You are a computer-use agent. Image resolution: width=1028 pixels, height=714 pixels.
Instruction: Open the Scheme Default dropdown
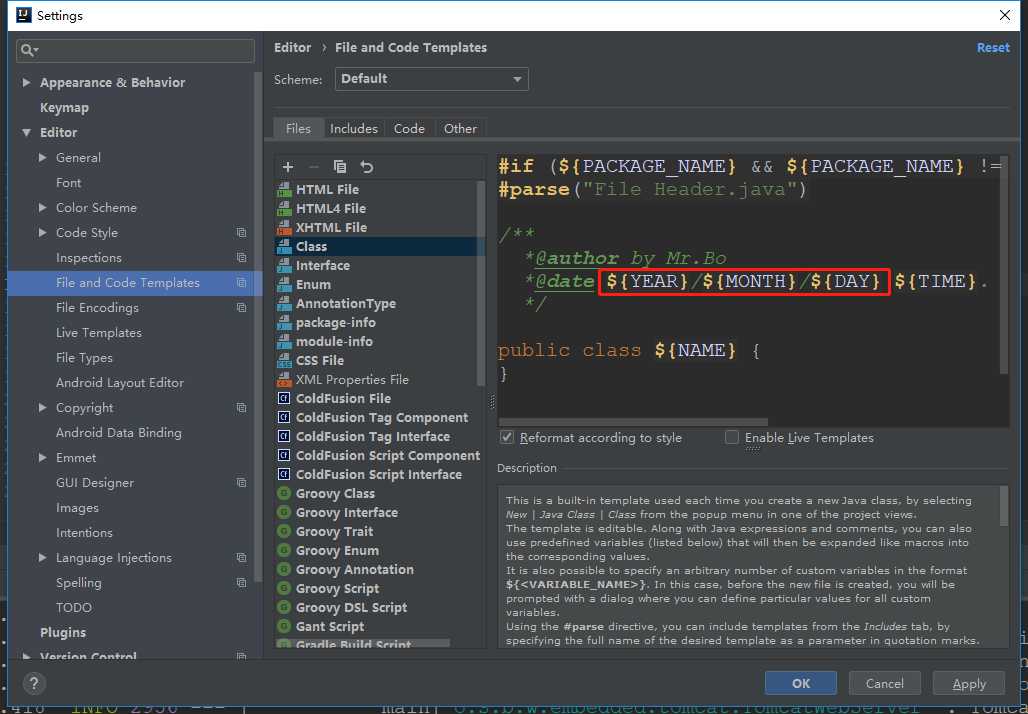click(x=431, y=79)
